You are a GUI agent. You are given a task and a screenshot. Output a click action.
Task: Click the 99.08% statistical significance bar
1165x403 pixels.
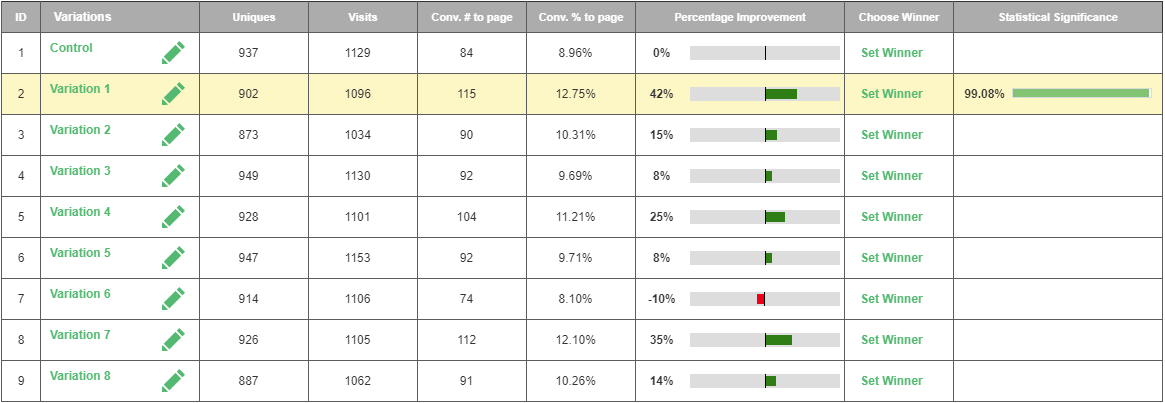[1080, 93]
